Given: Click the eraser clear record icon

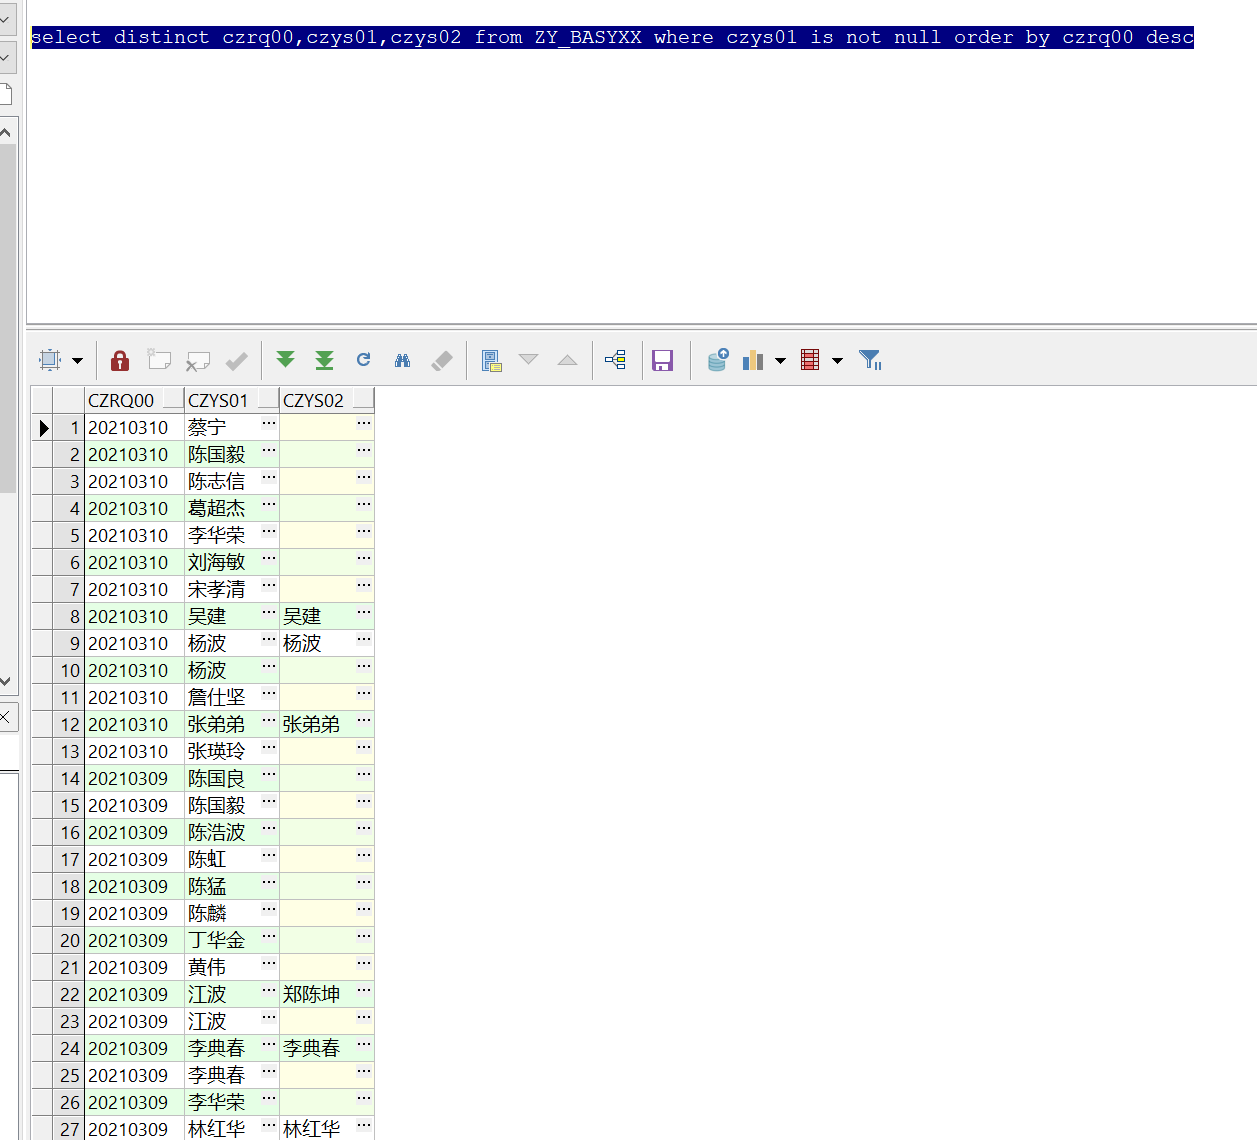Looking at the screenshot, I should [x=442, y=360].
